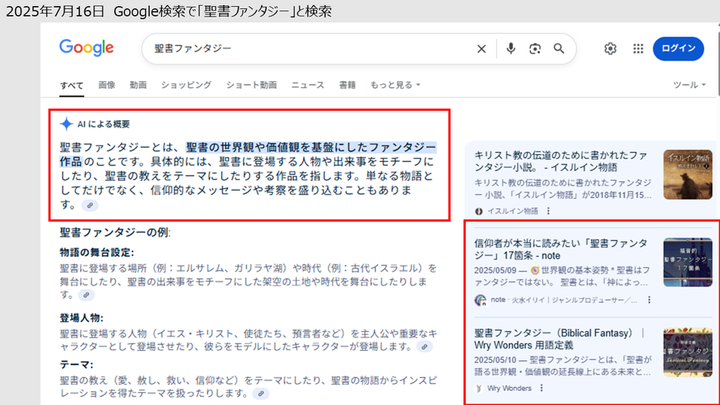Screen dimensions: 720x405
Task: Switch to the ニュース tab
Action: pyautogui.click(x=308, y=85)
